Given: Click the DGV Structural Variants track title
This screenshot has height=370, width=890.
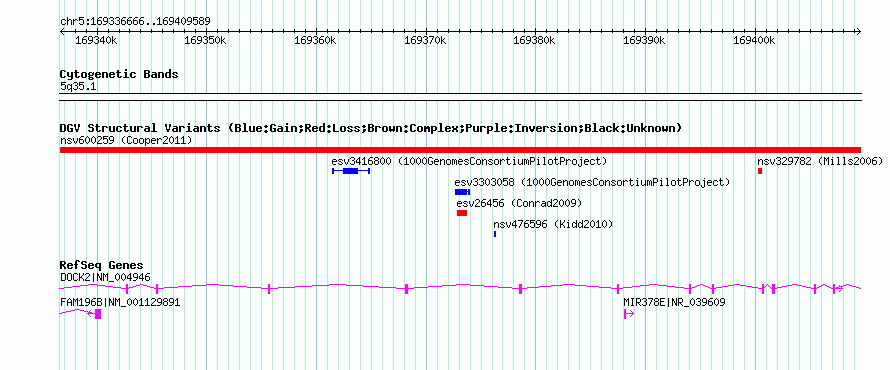Looking at the screenshot, I should pos(371,128).
